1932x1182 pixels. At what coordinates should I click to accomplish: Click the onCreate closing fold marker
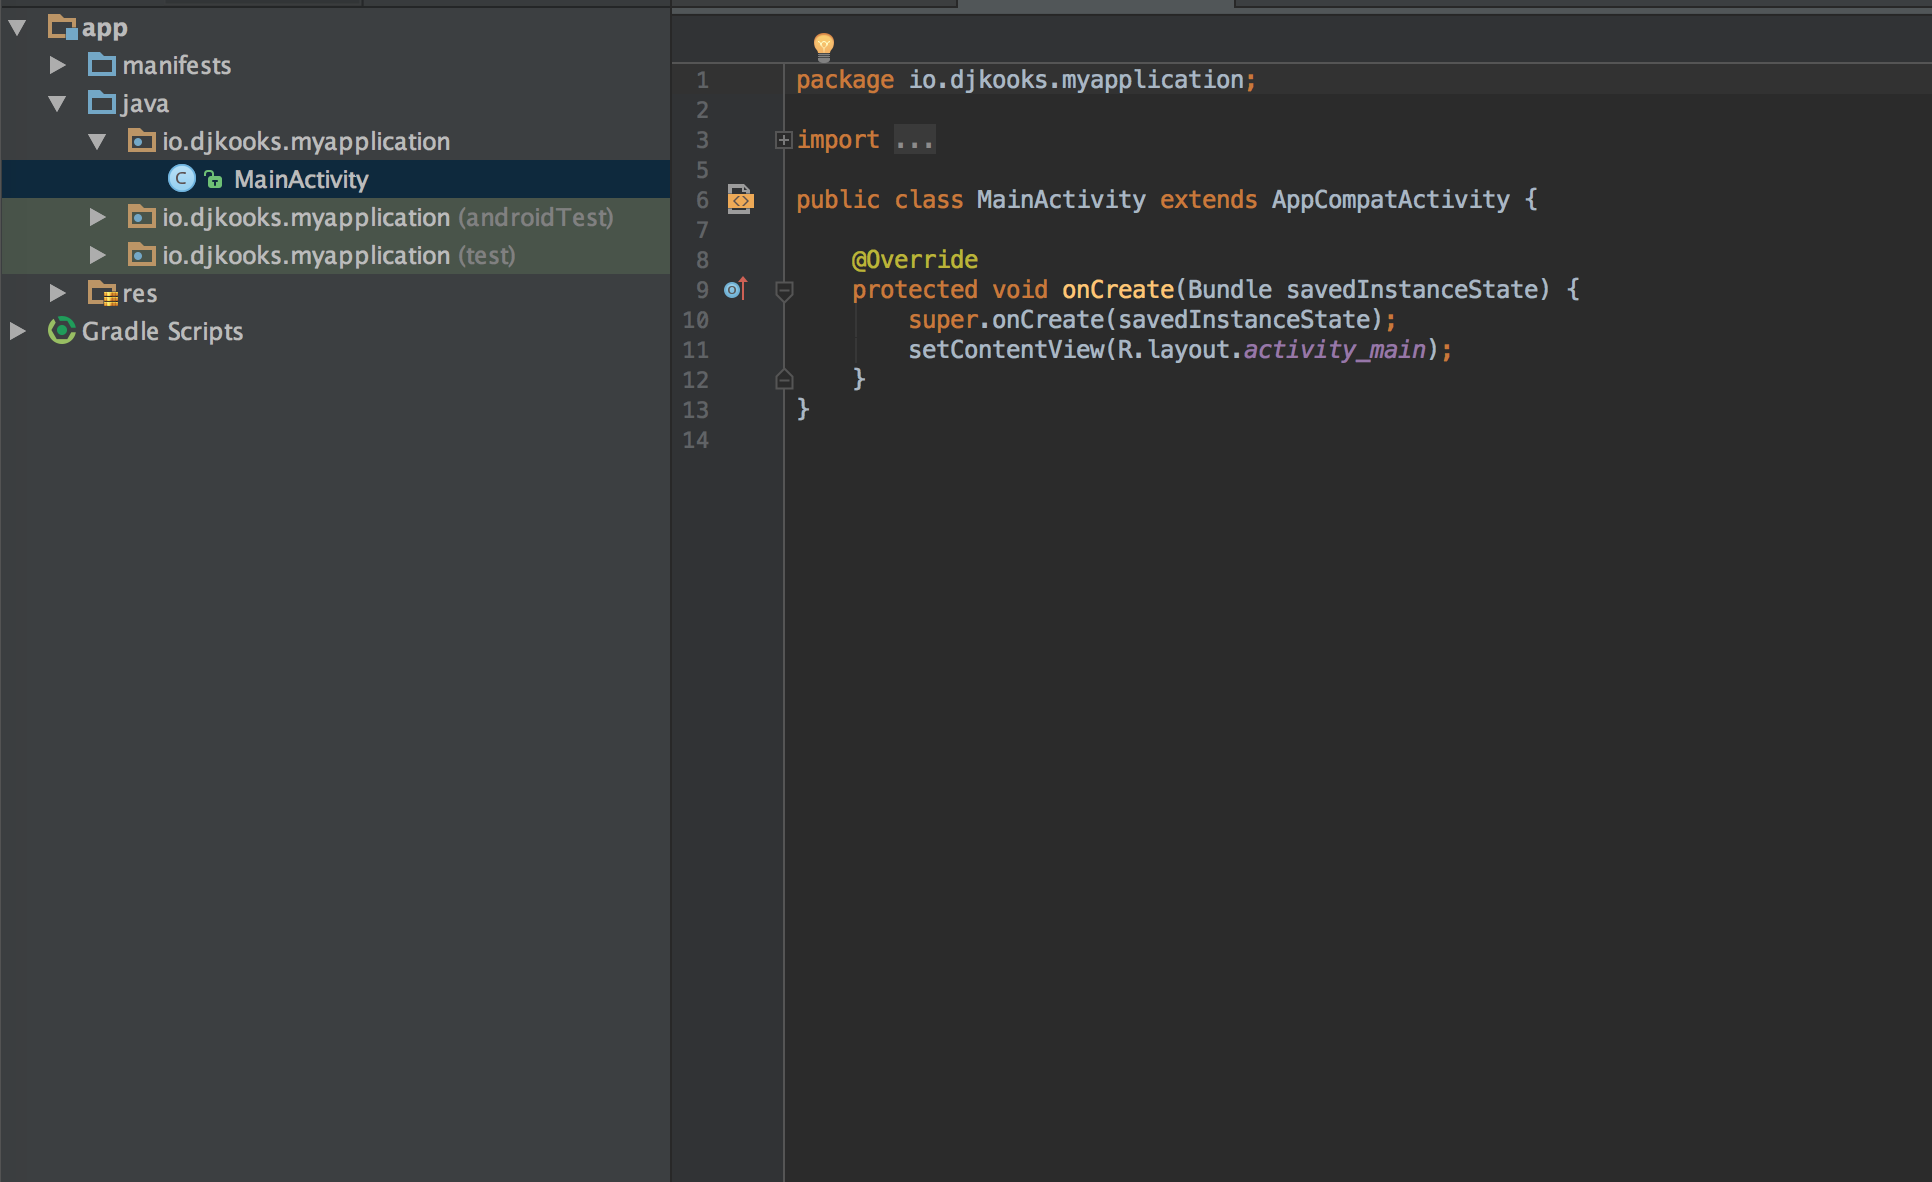click(784, 379)
